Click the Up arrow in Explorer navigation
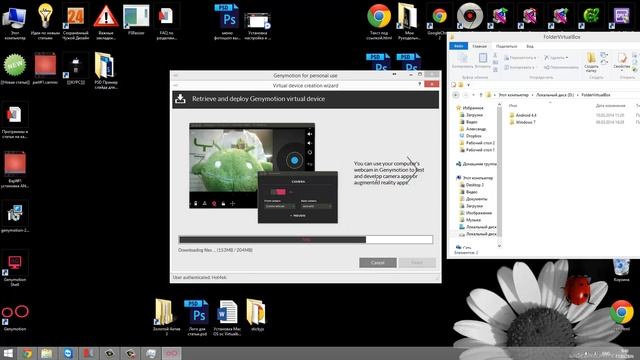Viewport: 640px width, 360px height. (x=480, y=95)
